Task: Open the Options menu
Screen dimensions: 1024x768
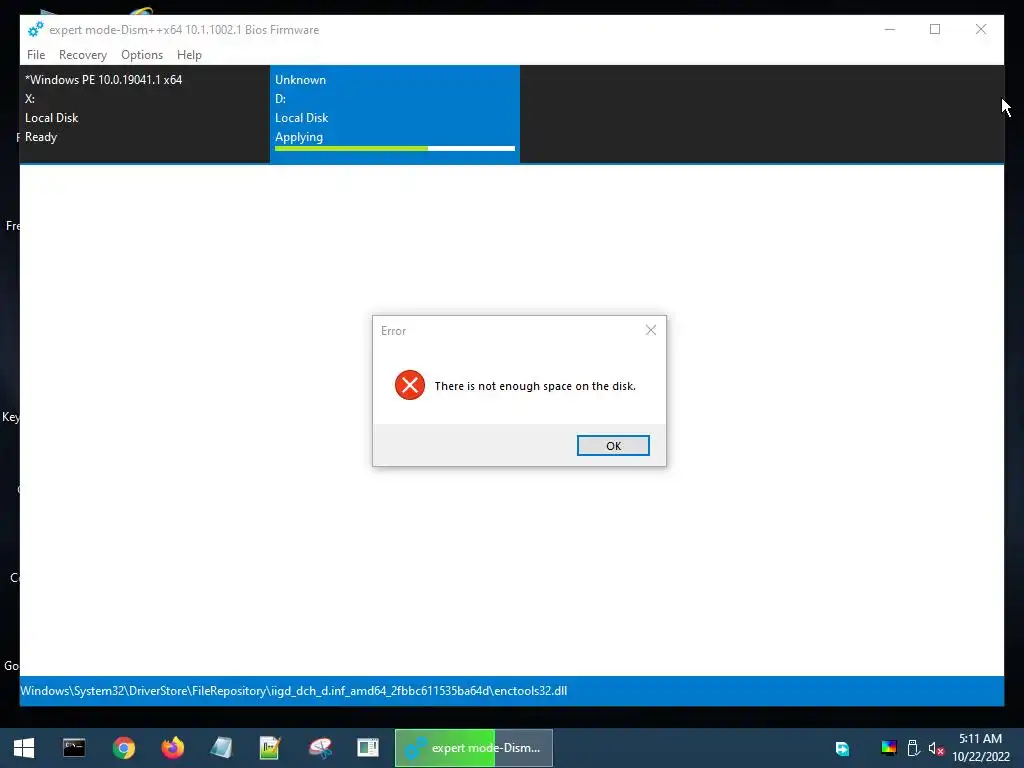Action: tap(142, 55)
